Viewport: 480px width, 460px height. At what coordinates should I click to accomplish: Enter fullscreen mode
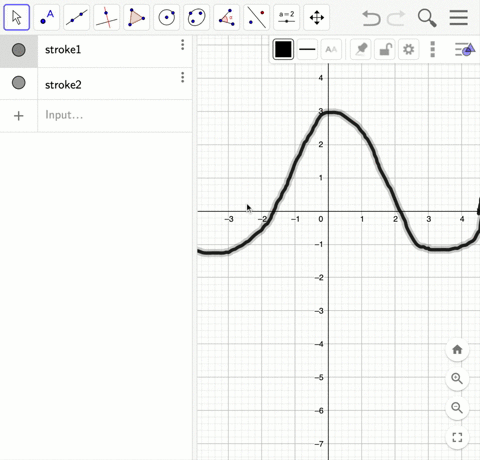(457, 437)
